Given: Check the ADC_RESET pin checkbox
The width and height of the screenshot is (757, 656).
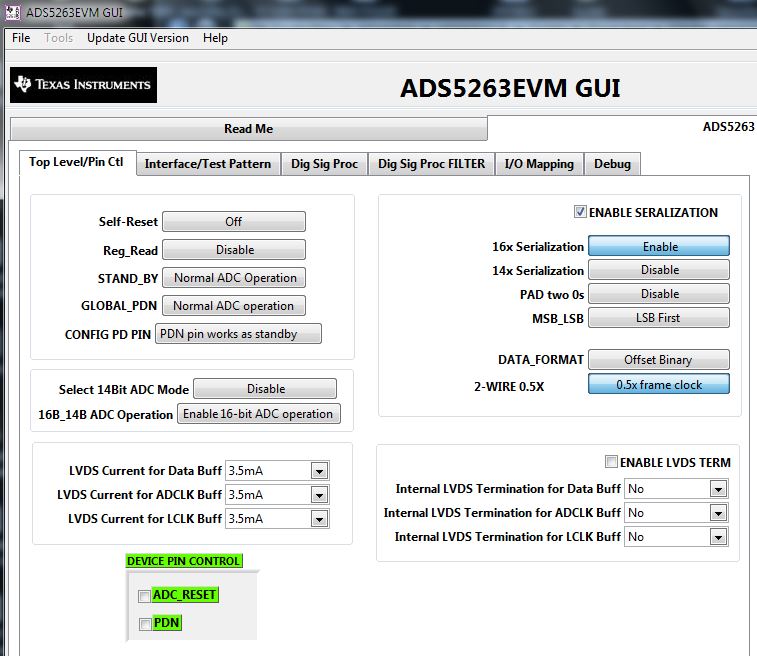Looking at the screenshot, I should (x=144, y=596).
